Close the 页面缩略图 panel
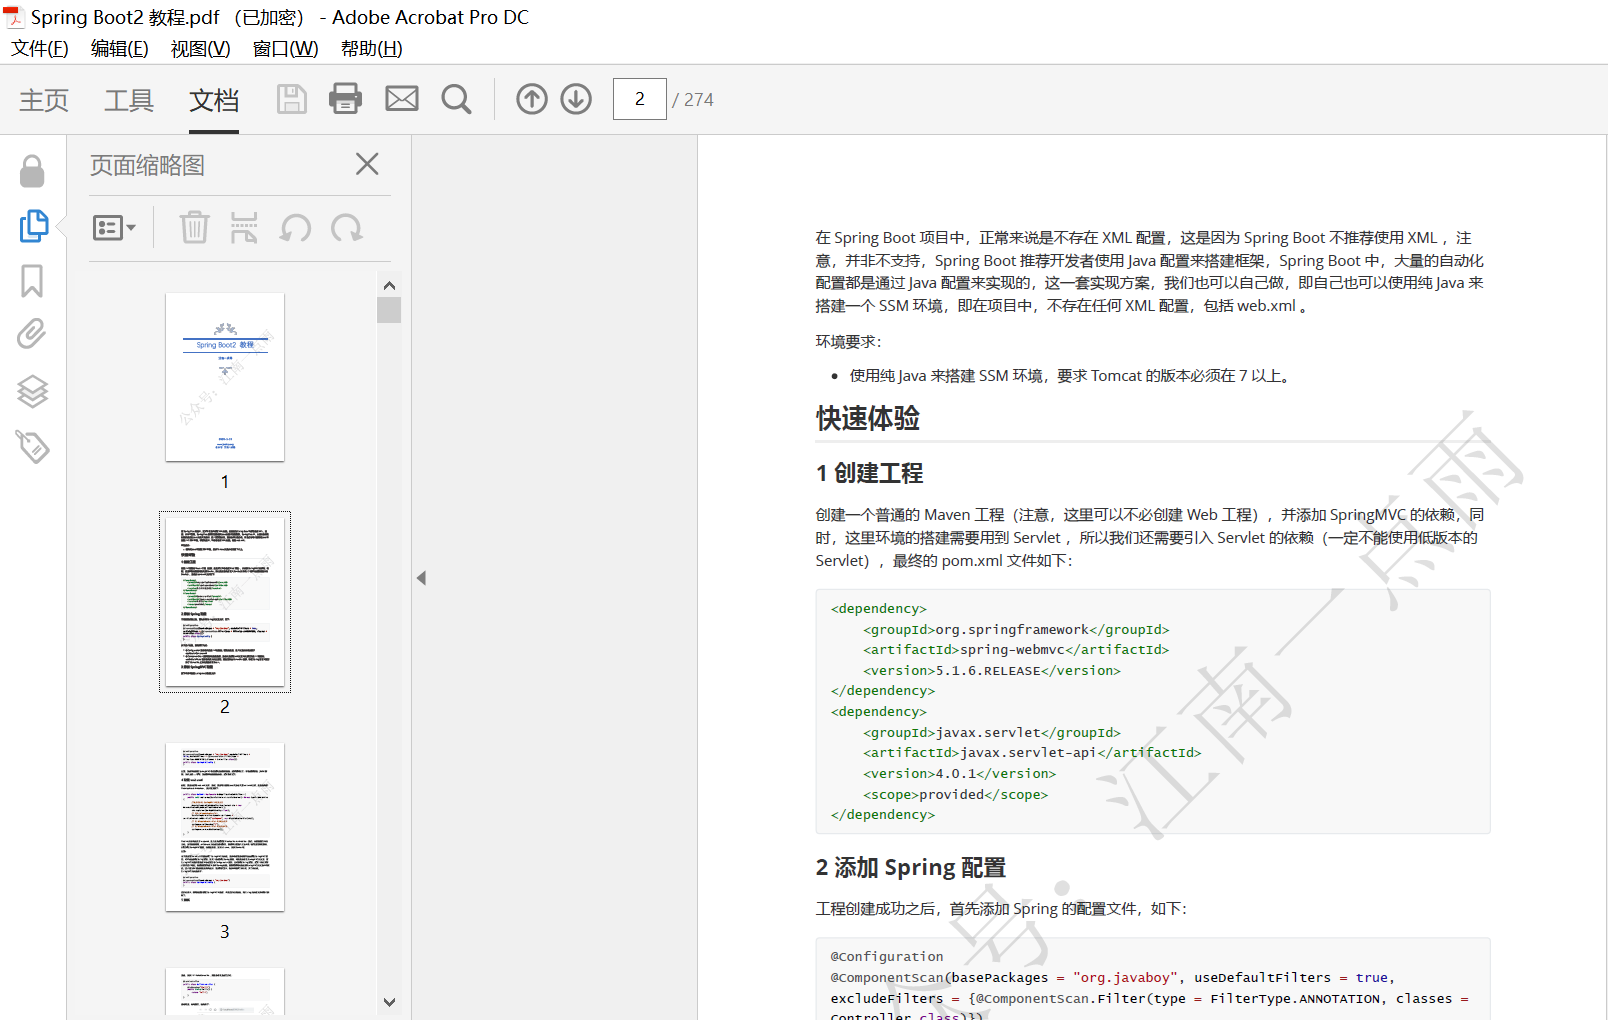Viewport: 1608px width, 1020px height. [x=367, y=164]
